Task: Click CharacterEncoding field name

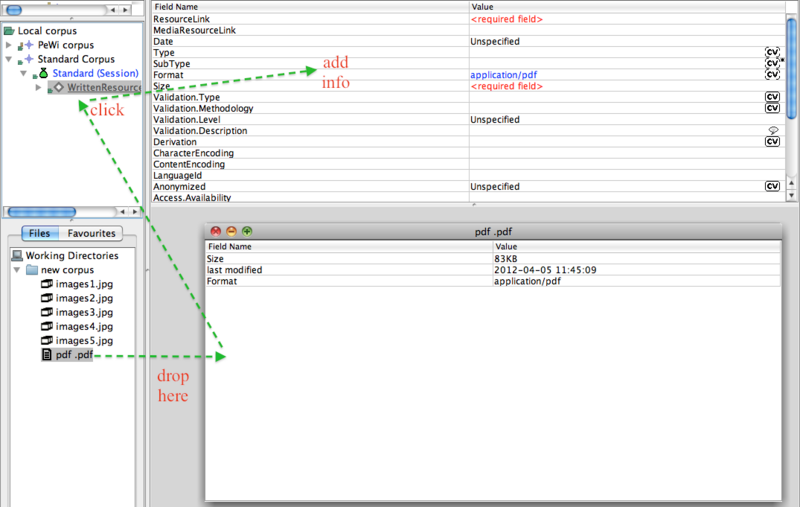Action: tap(193, 153)
